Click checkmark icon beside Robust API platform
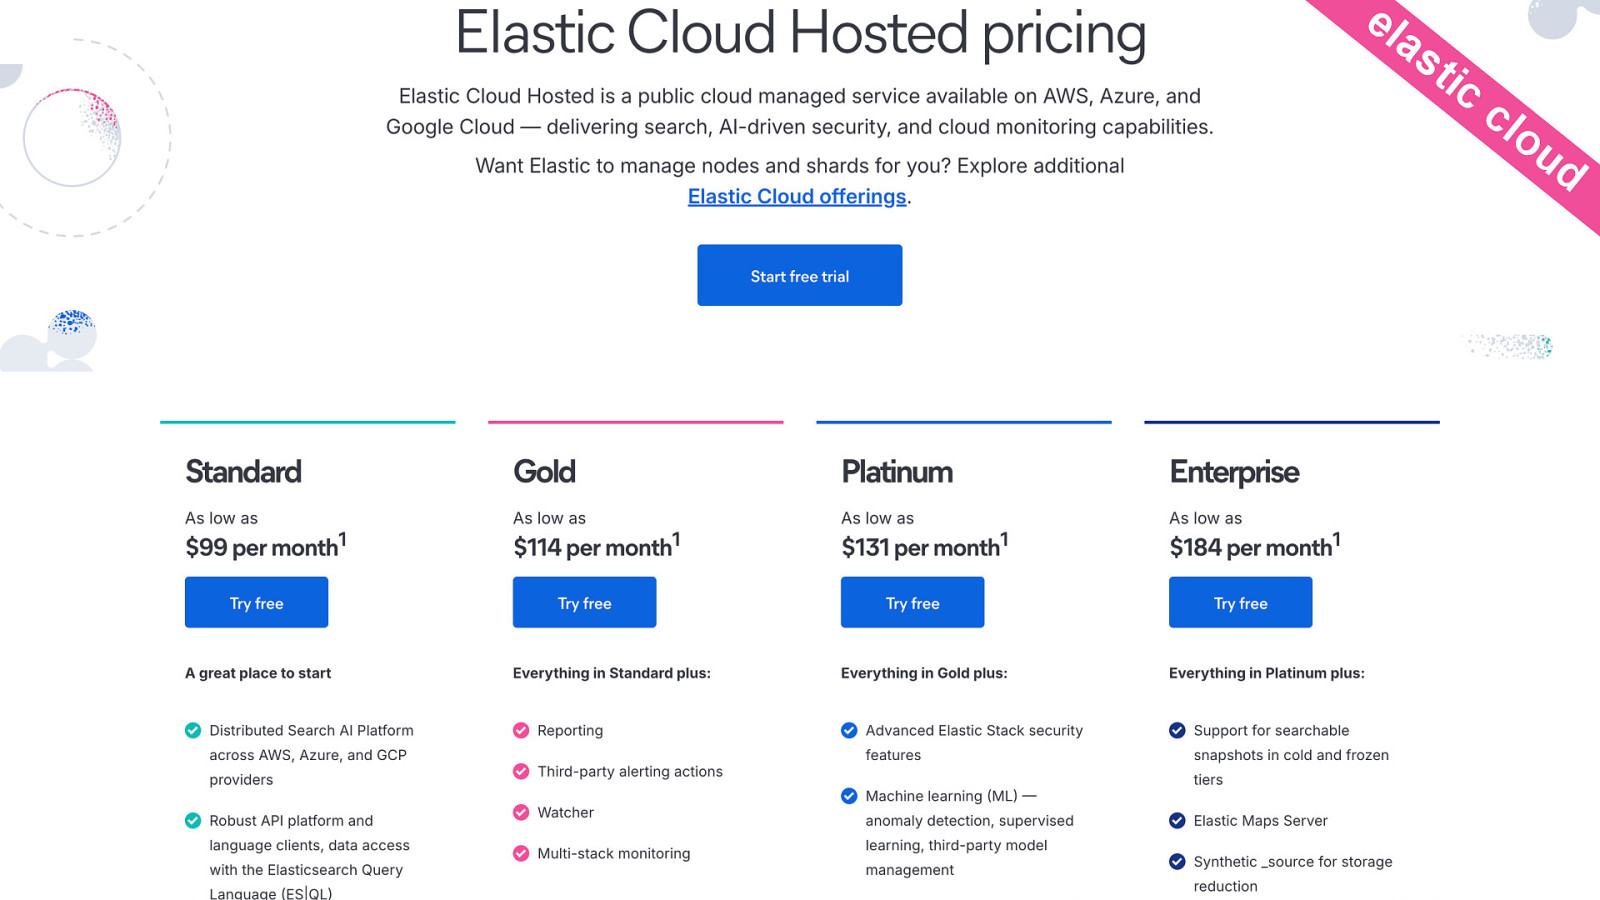The image size is (1600, 900). tap(193, 821)
